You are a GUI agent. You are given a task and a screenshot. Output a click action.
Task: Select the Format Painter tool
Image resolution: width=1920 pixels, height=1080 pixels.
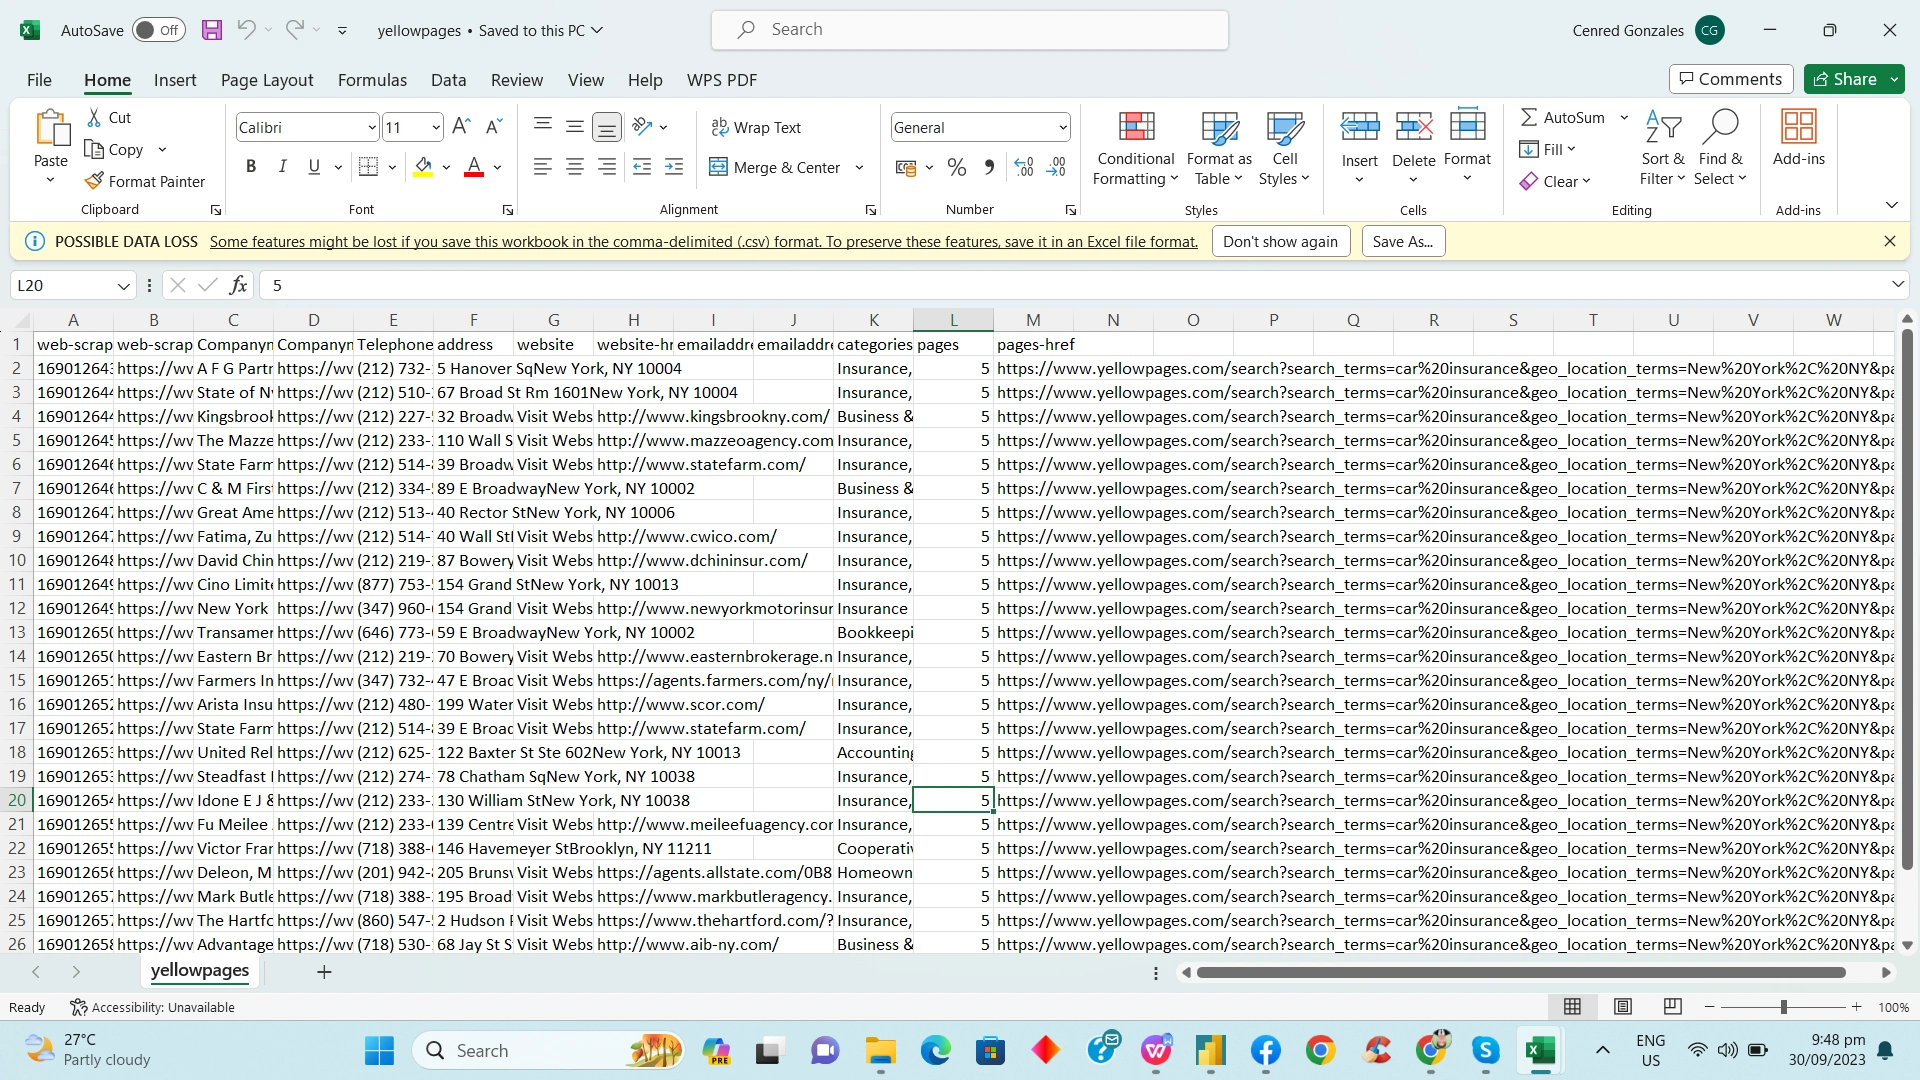pos(146,181)
